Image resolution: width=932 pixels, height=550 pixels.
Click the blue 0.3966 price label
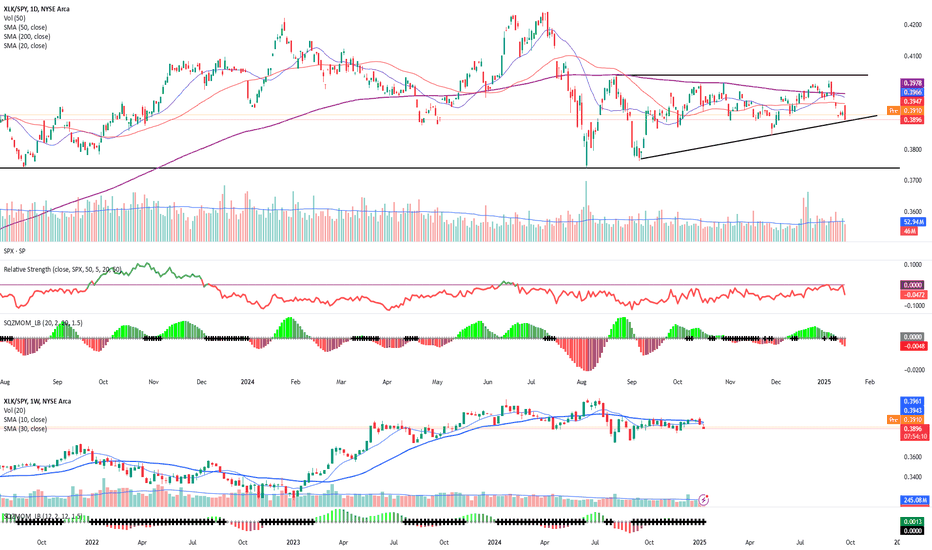pos(913,92)
